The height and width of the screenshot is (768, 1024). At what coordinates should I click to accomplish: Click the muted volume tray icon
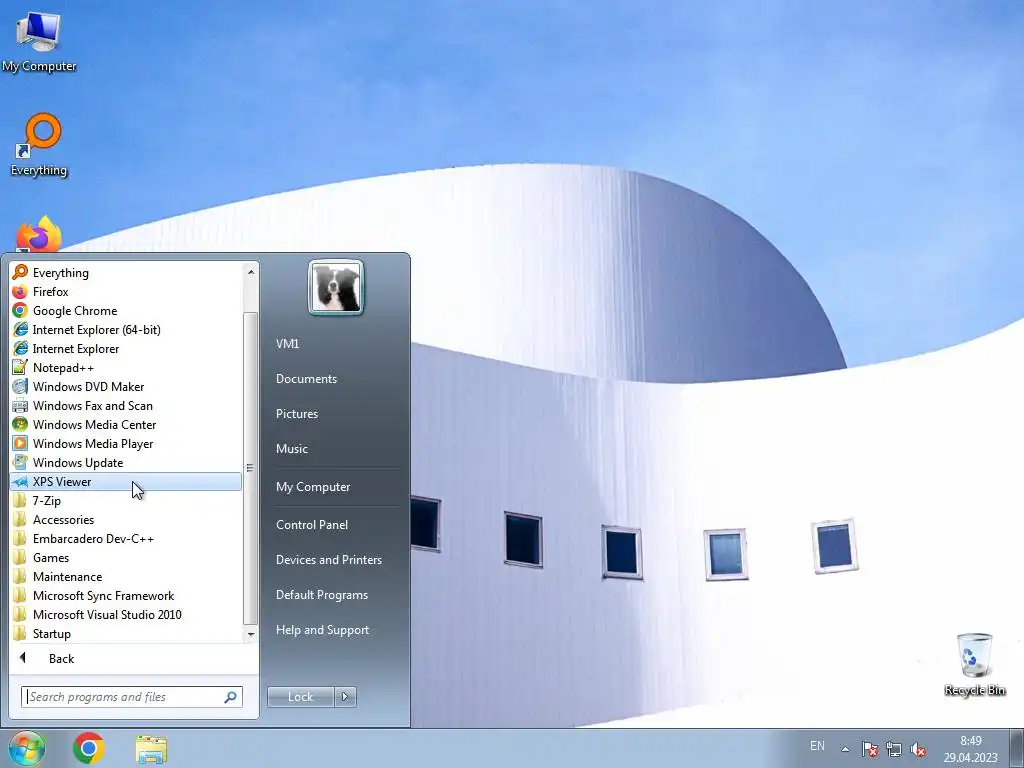pos(918,749)
